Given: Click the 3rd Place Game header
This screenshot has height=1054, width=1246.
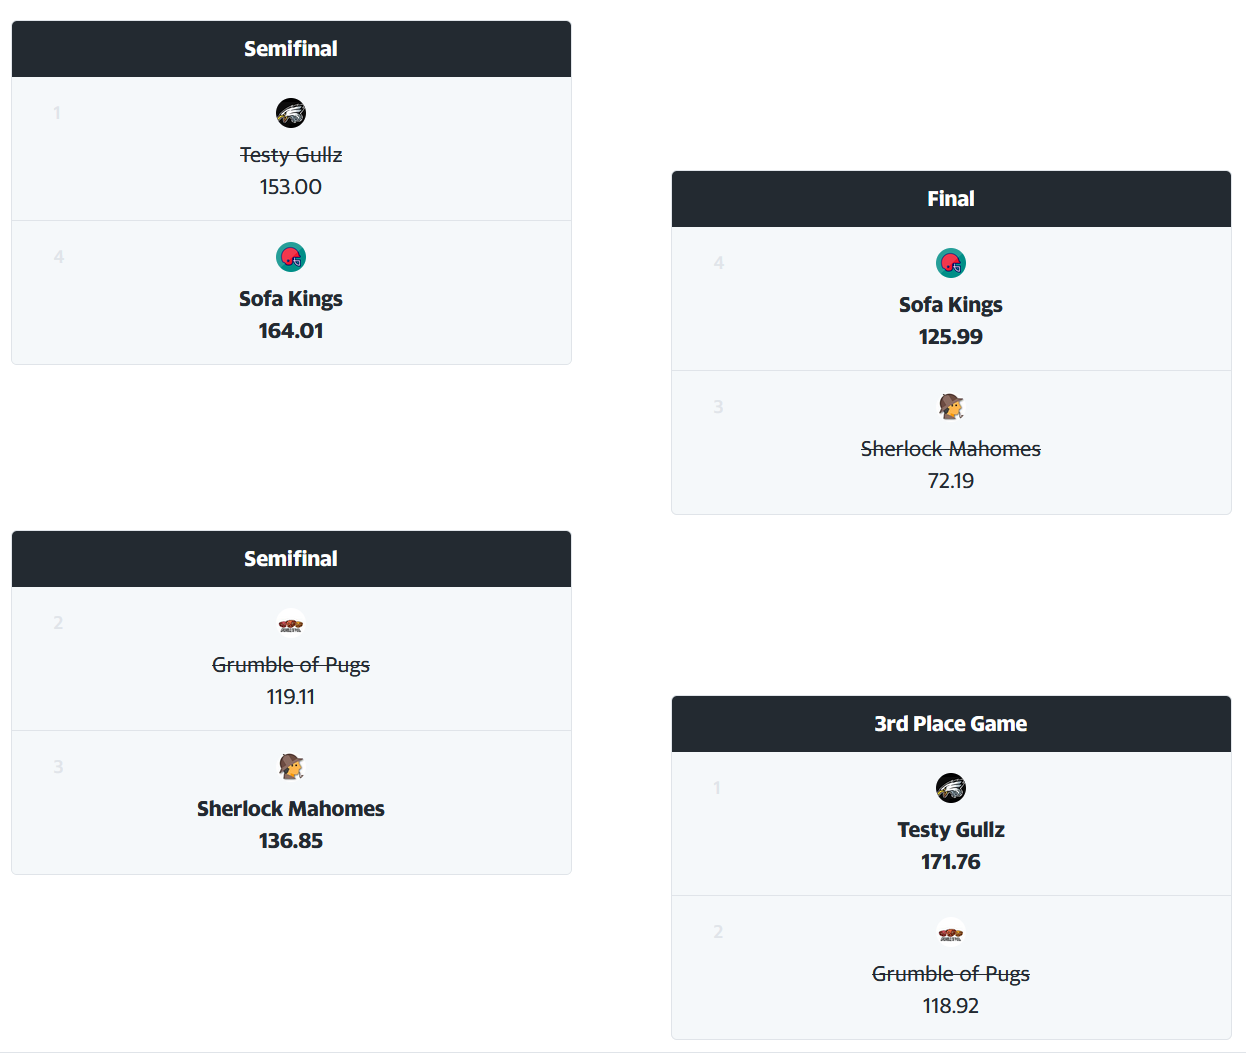Looking at the screenshot, I should (x=951, y=724).
